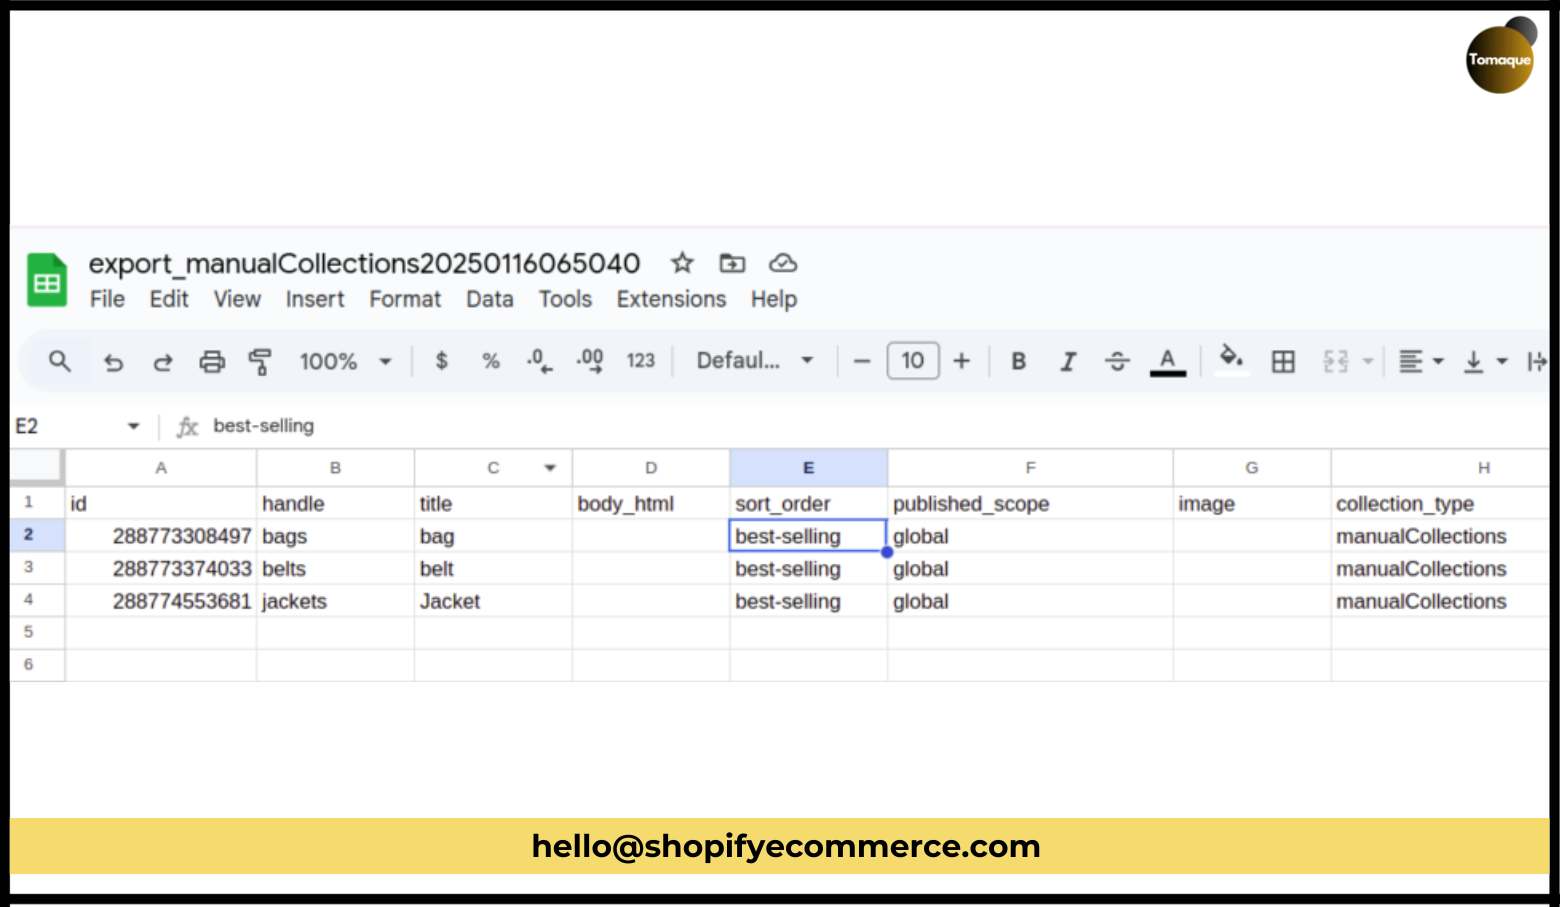This screenshot has width=1560, height=907.
Task: Open horizontal align dropdown
Action: click(x=1421, y=361)
